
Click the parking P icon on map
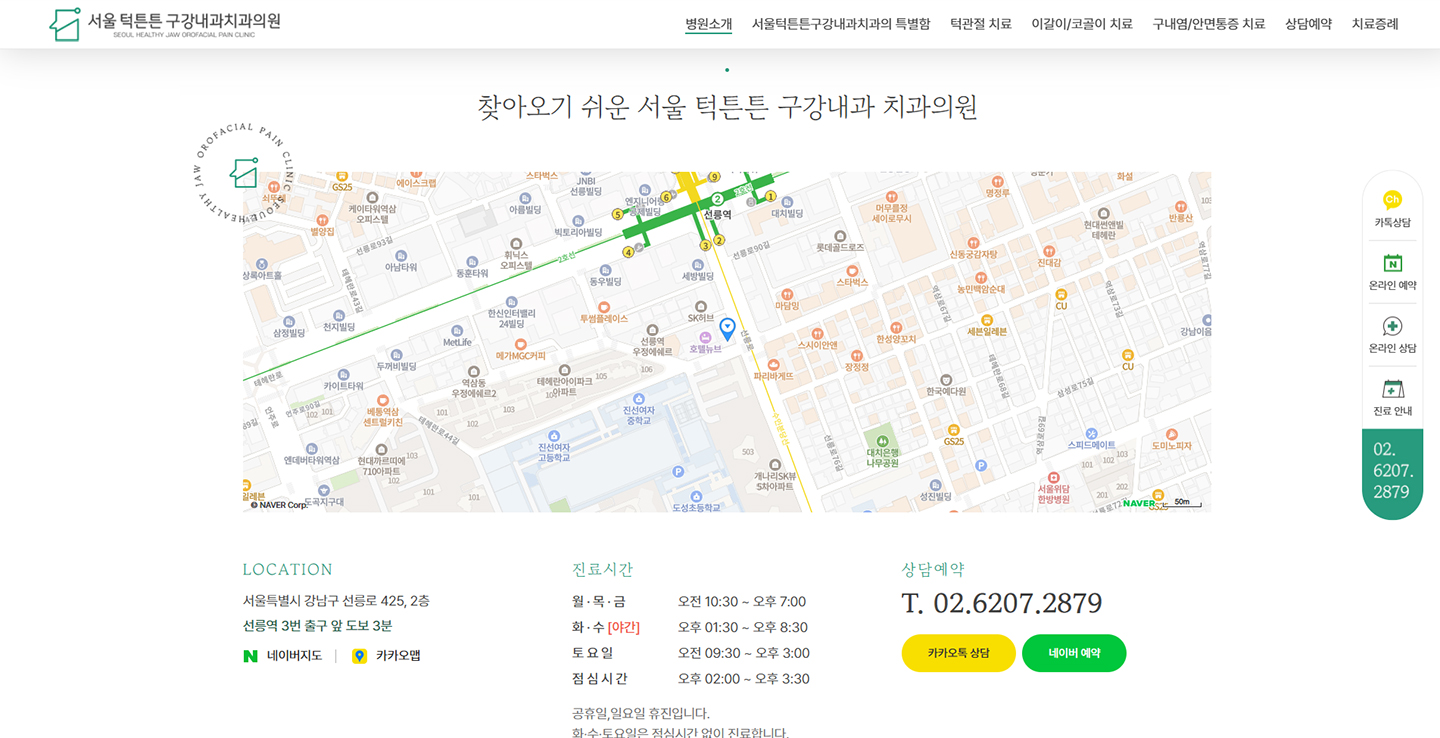(678, 471)
